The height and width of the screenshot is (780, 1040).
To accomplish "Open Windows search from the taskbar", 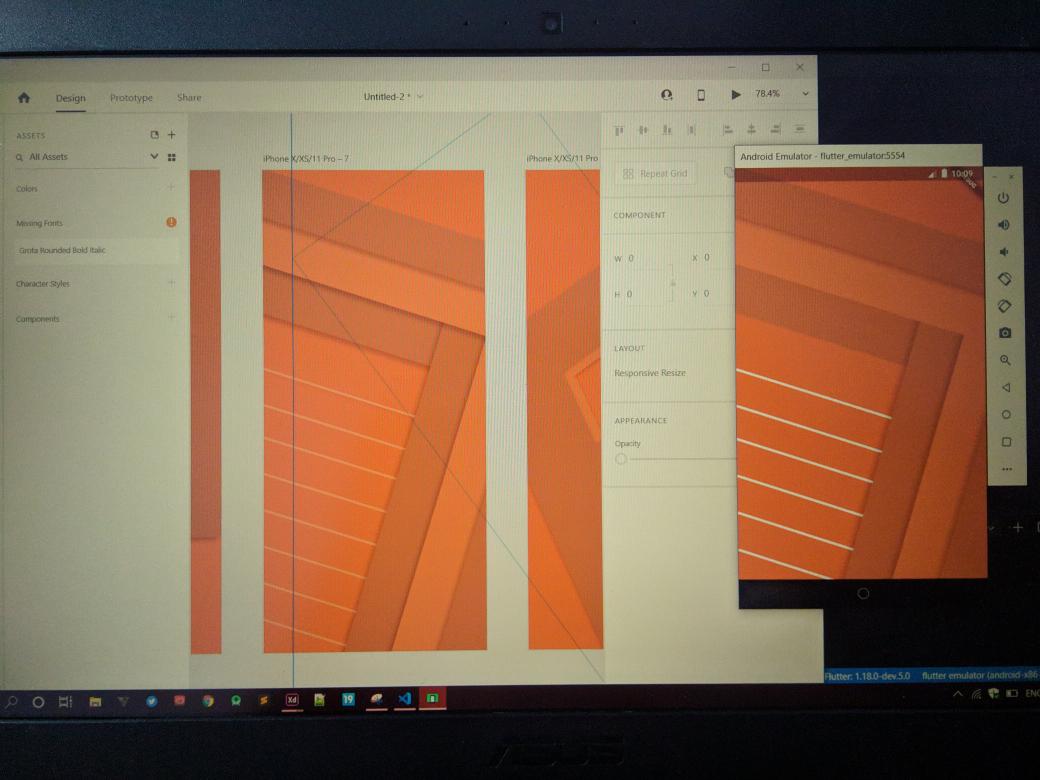I will (x=11, y=701).
